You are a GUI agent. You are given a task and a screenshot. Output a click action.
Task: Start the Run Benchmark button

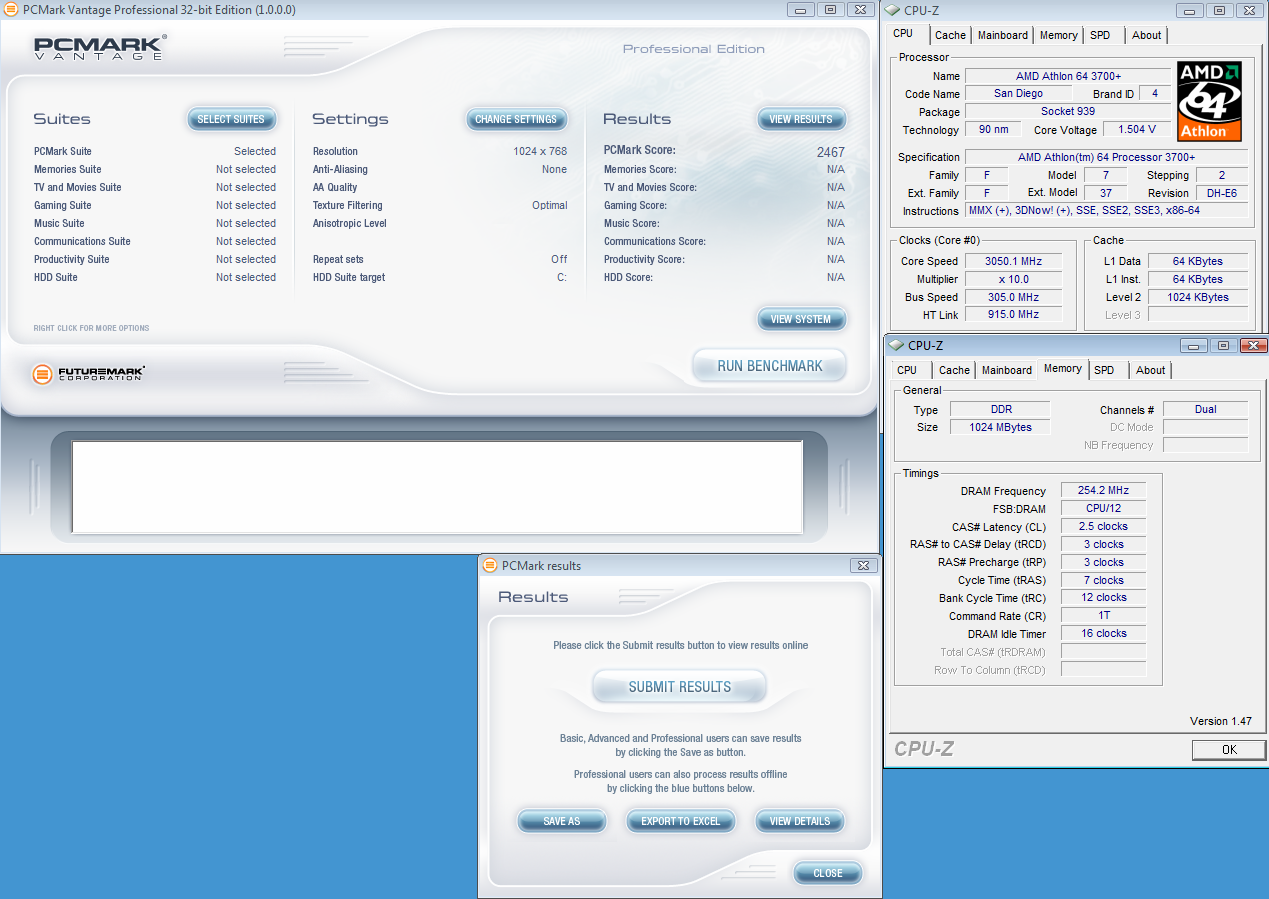(769, 366)
